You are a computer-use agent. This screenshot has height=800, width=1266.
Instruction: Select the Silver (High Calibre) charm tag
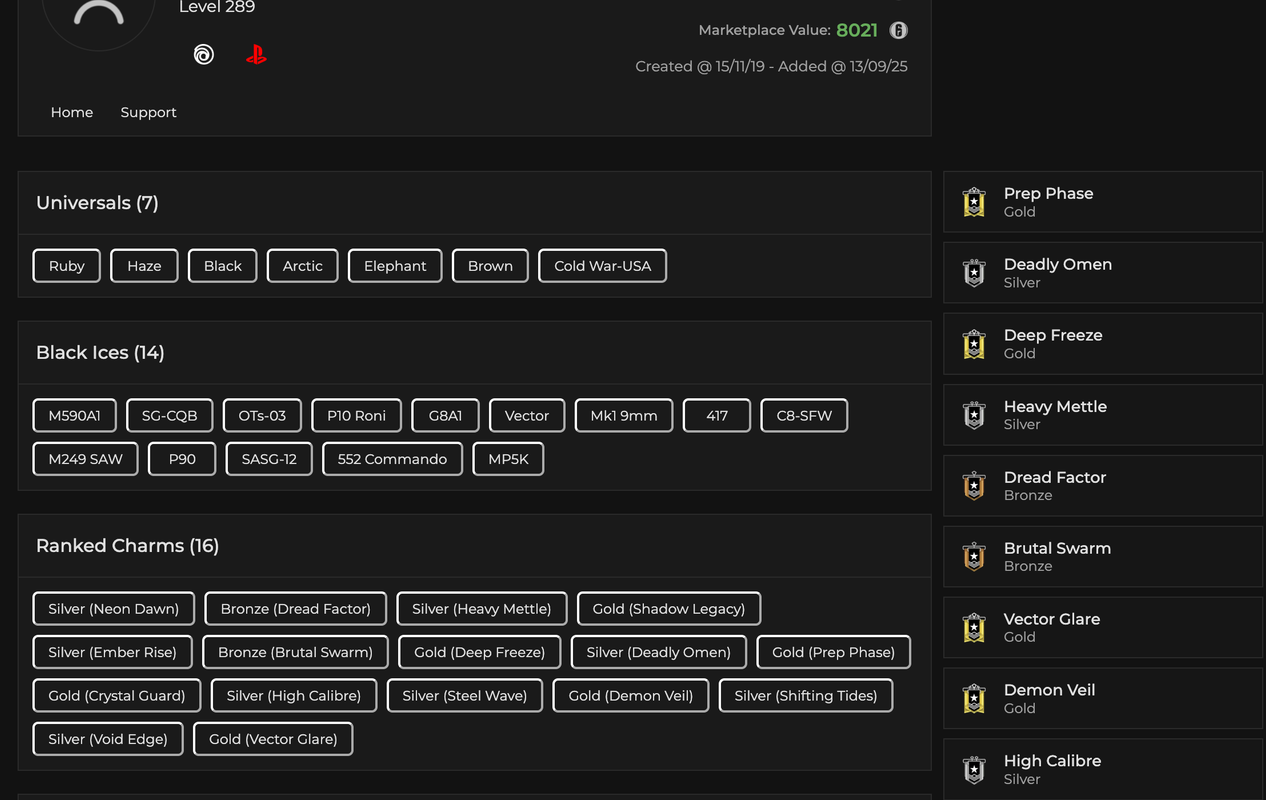pos(294,696)
